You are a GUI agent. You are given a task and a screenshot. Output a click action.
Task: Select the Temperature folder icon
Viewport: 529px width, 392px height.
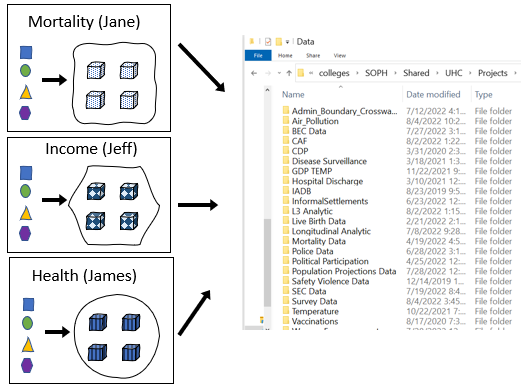pyautogui.click(x=286, y=311)
